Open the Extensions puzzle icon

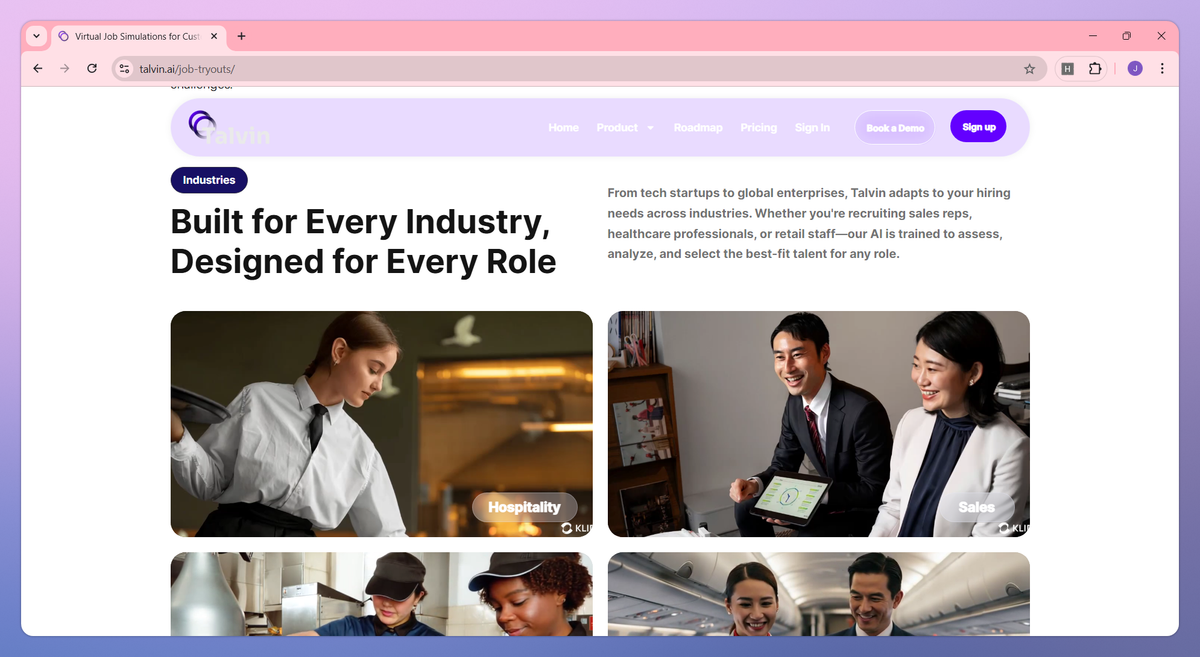coord(1095,69)
